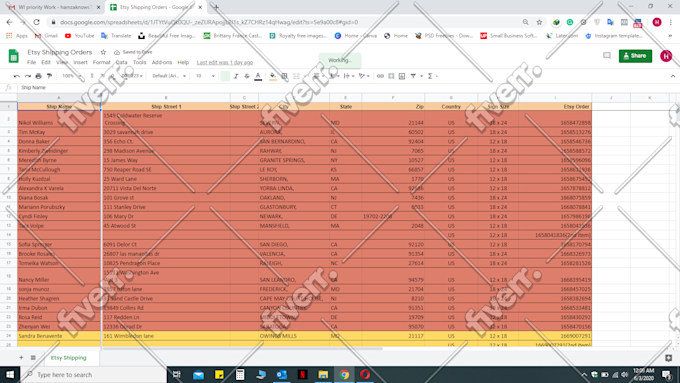Collapse the toolbar with the chevron arrow
This screenshot has width=680, height=383.
(673, 76)
